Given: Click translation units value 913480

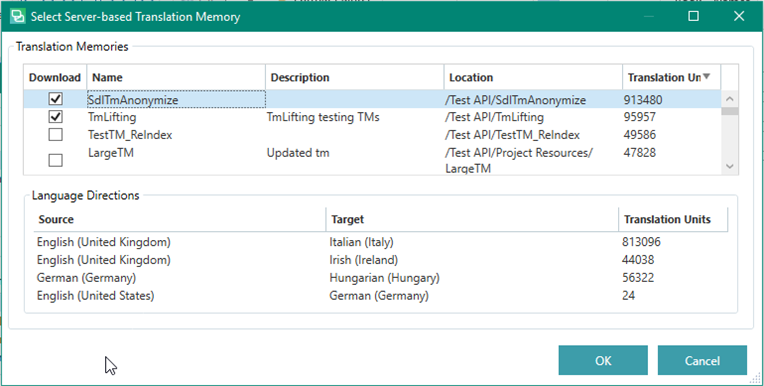Looking at the screenshot, I should 643,100.
